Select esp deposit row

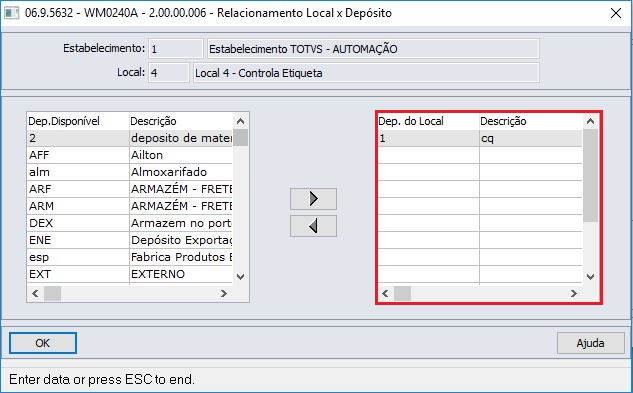coord(130,257)
